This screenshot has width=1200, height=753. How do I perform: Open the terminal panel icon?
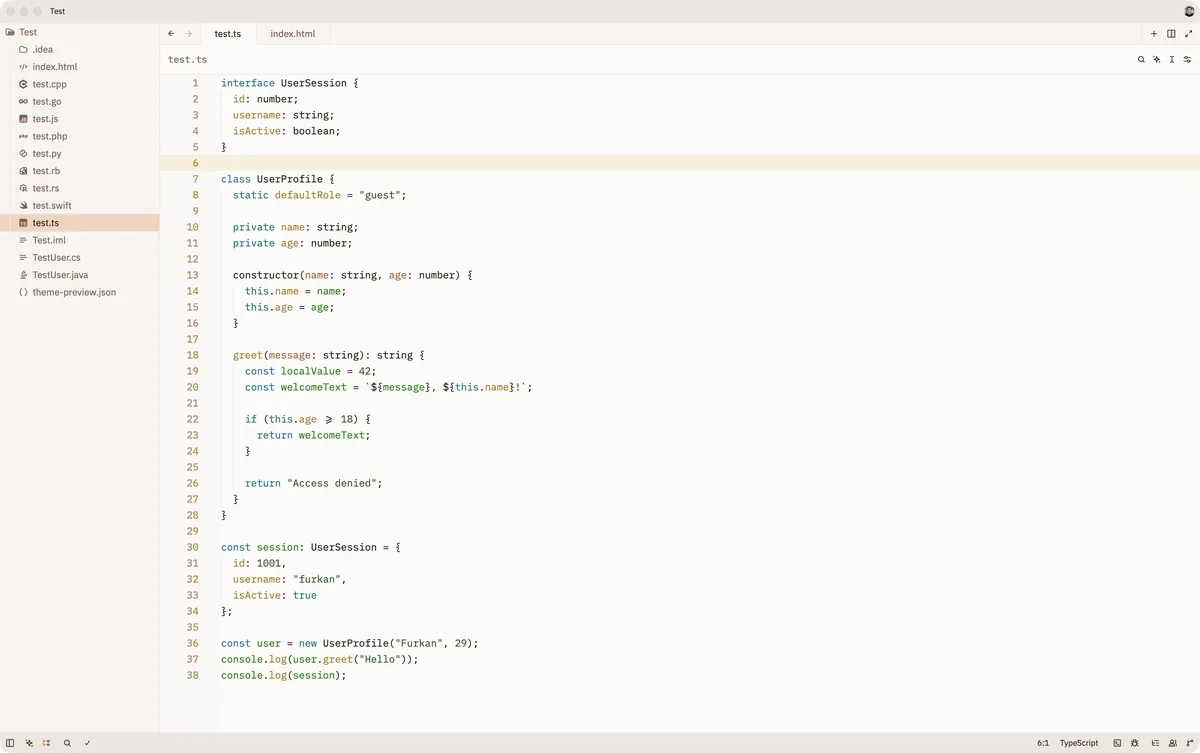(1117, 743)
